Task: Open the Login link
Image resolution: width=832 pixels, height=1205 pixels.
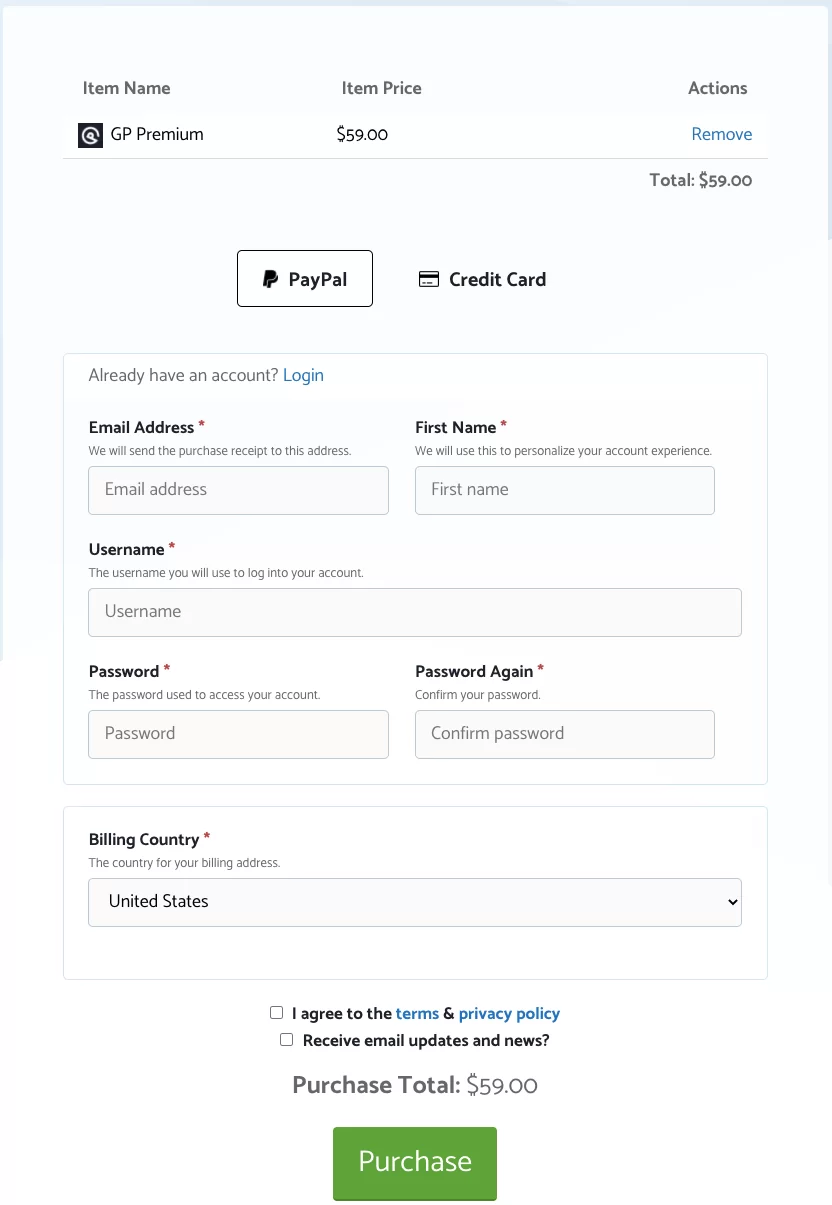Action: click(303, 375)
